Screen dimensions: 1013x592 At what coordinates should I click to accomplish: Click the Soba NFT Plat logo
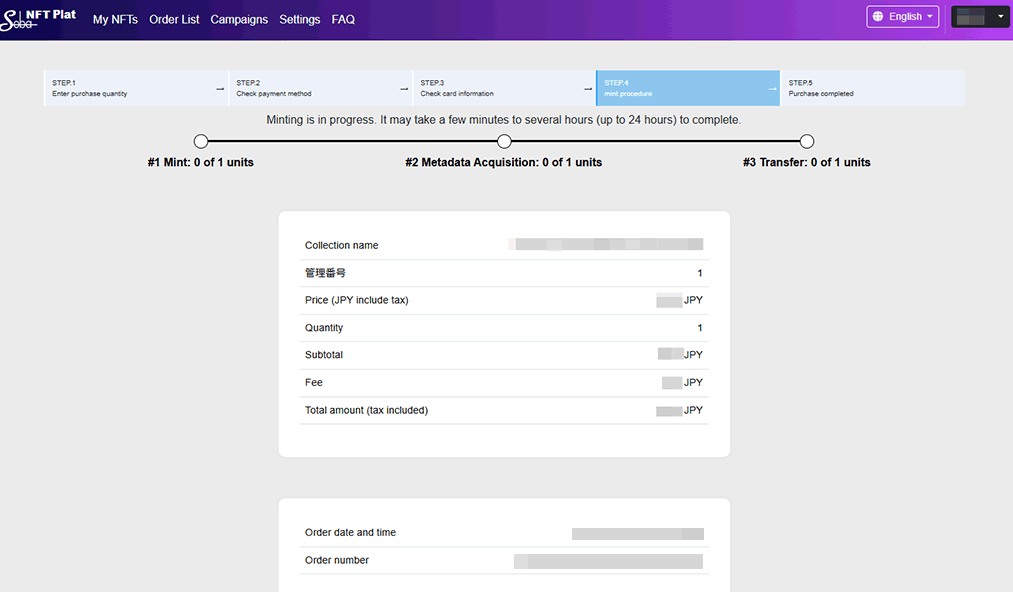(x=38, y=19)
